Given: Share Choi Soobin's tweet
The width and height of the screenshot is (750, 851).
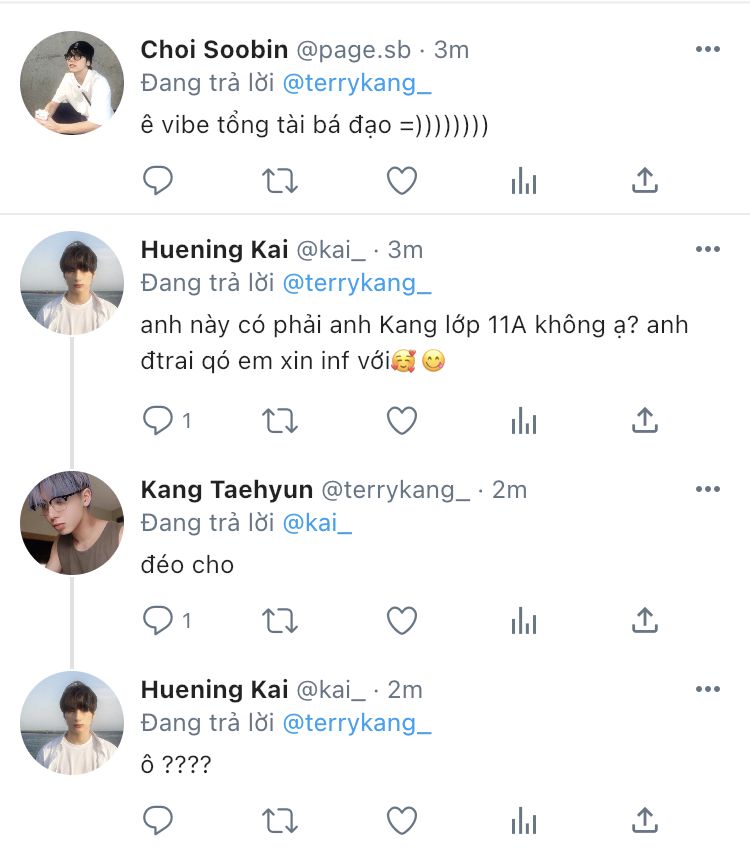Looking at the screenshot, I should [646, 180].
